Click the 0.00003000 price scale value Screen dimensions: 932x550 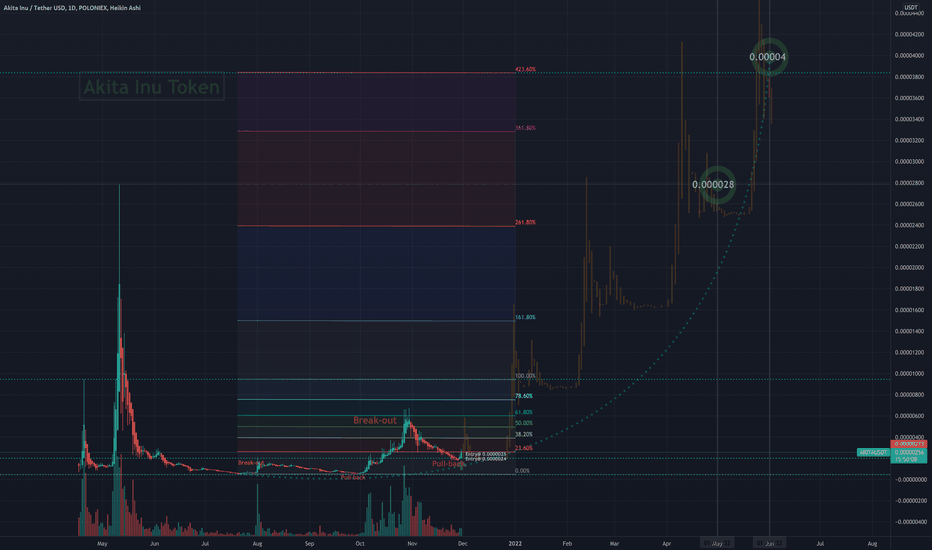pyautogui.click(x=909, y=162)
